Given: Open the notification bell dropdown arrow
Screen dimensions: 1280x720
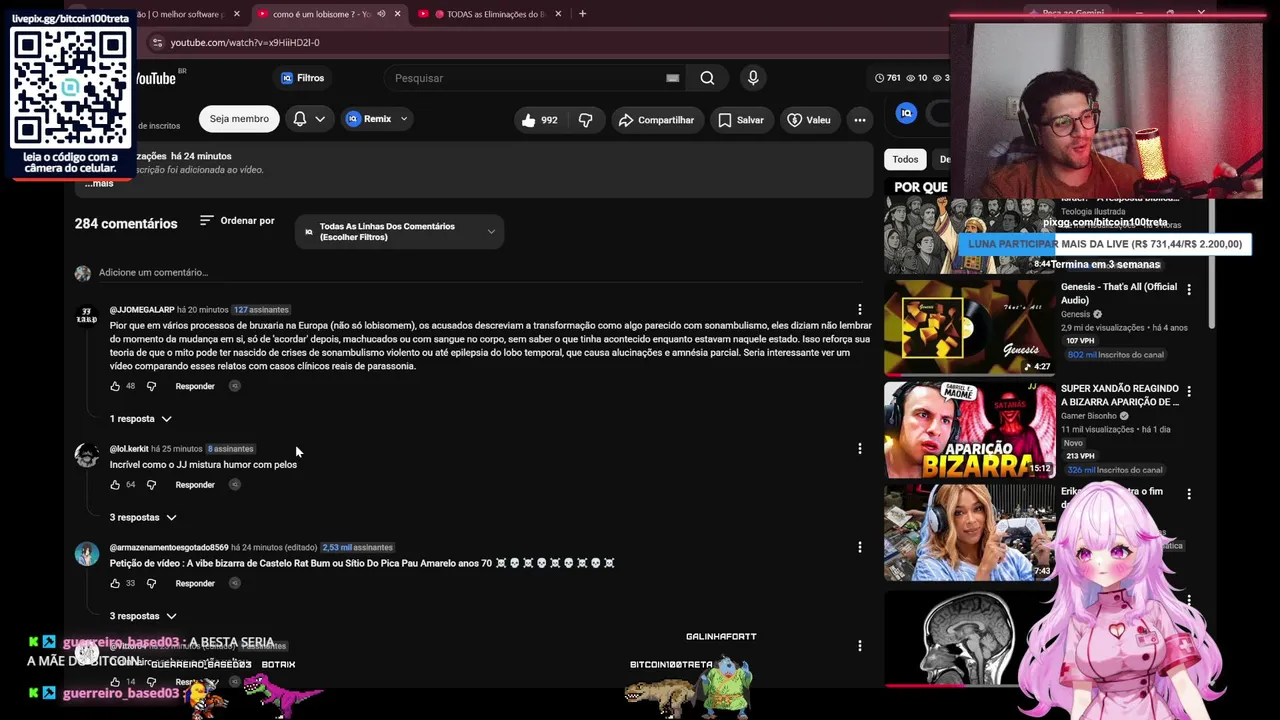Looking at the screenshot, I should 320,119.
